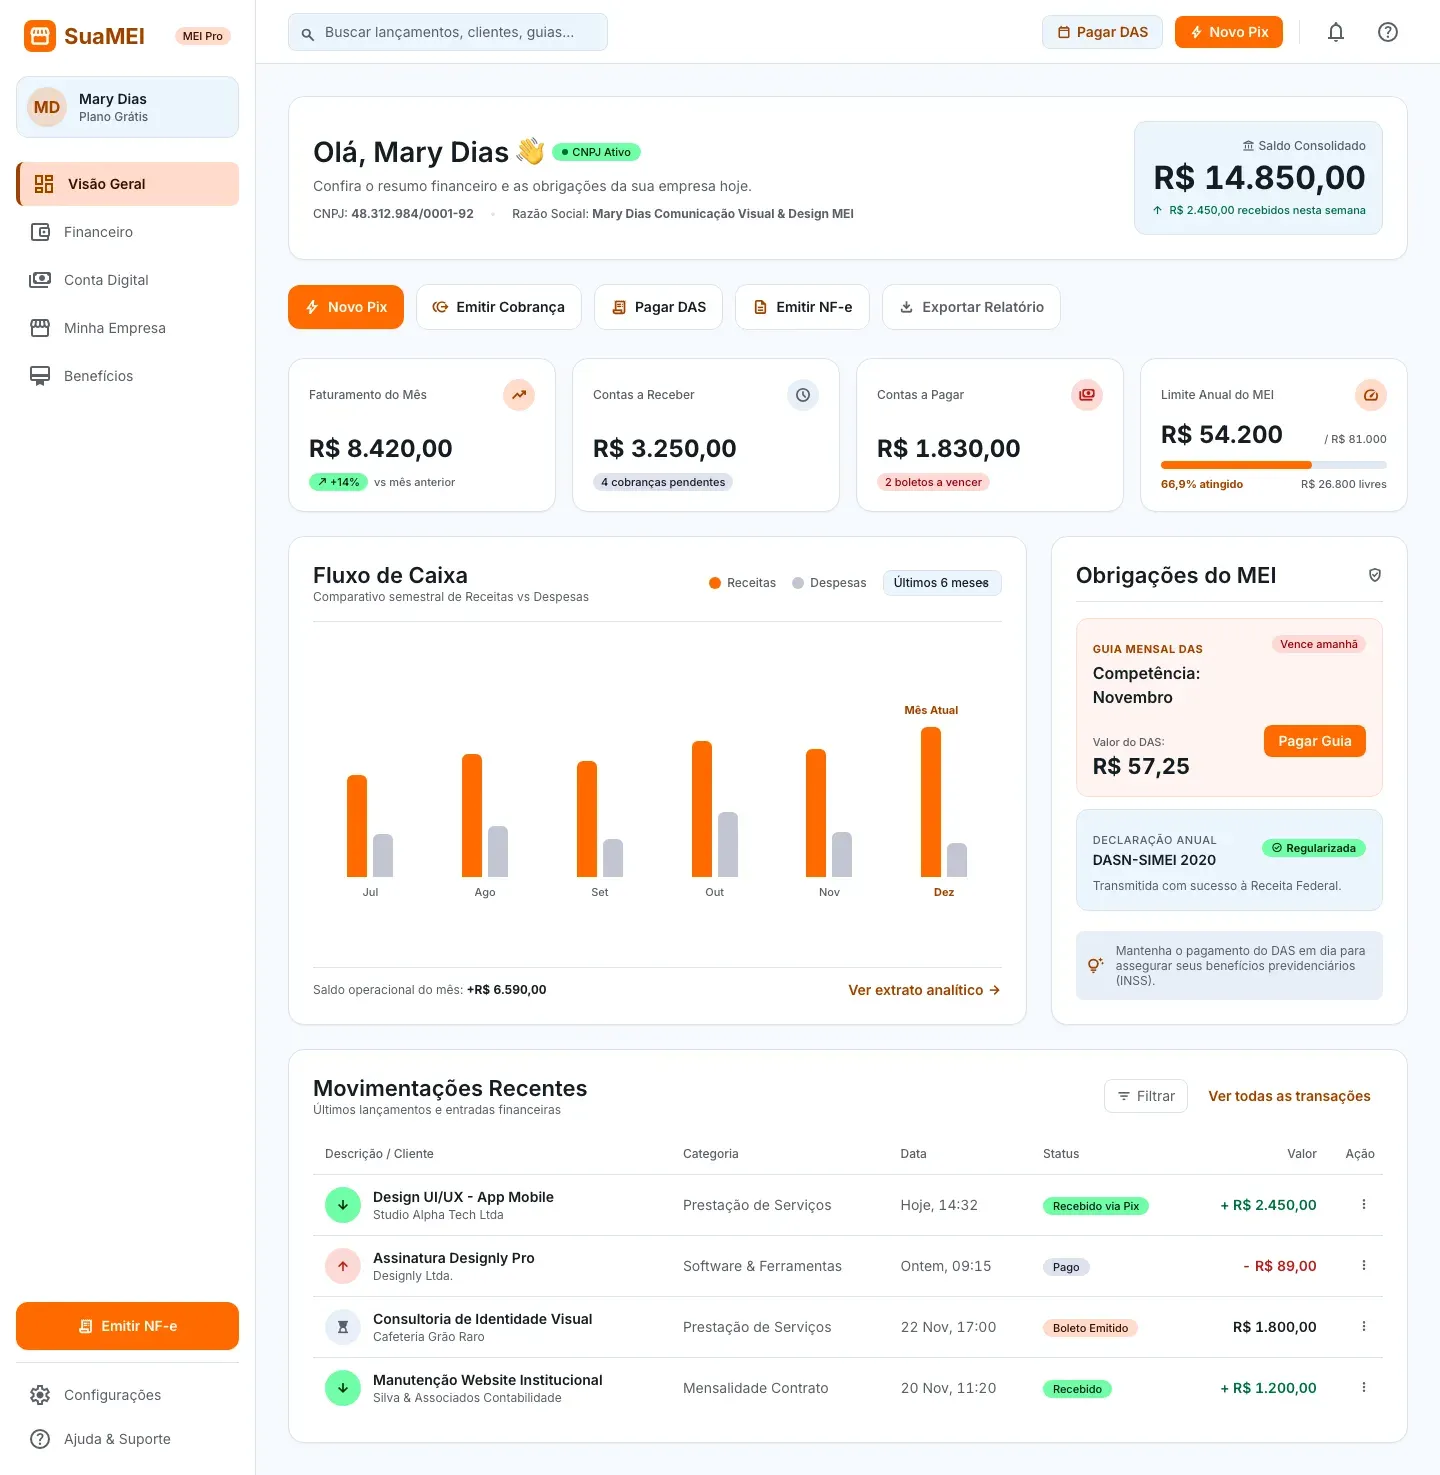
Task: Toggle Despesas series in the chart legend
Action: pos(829,583)
